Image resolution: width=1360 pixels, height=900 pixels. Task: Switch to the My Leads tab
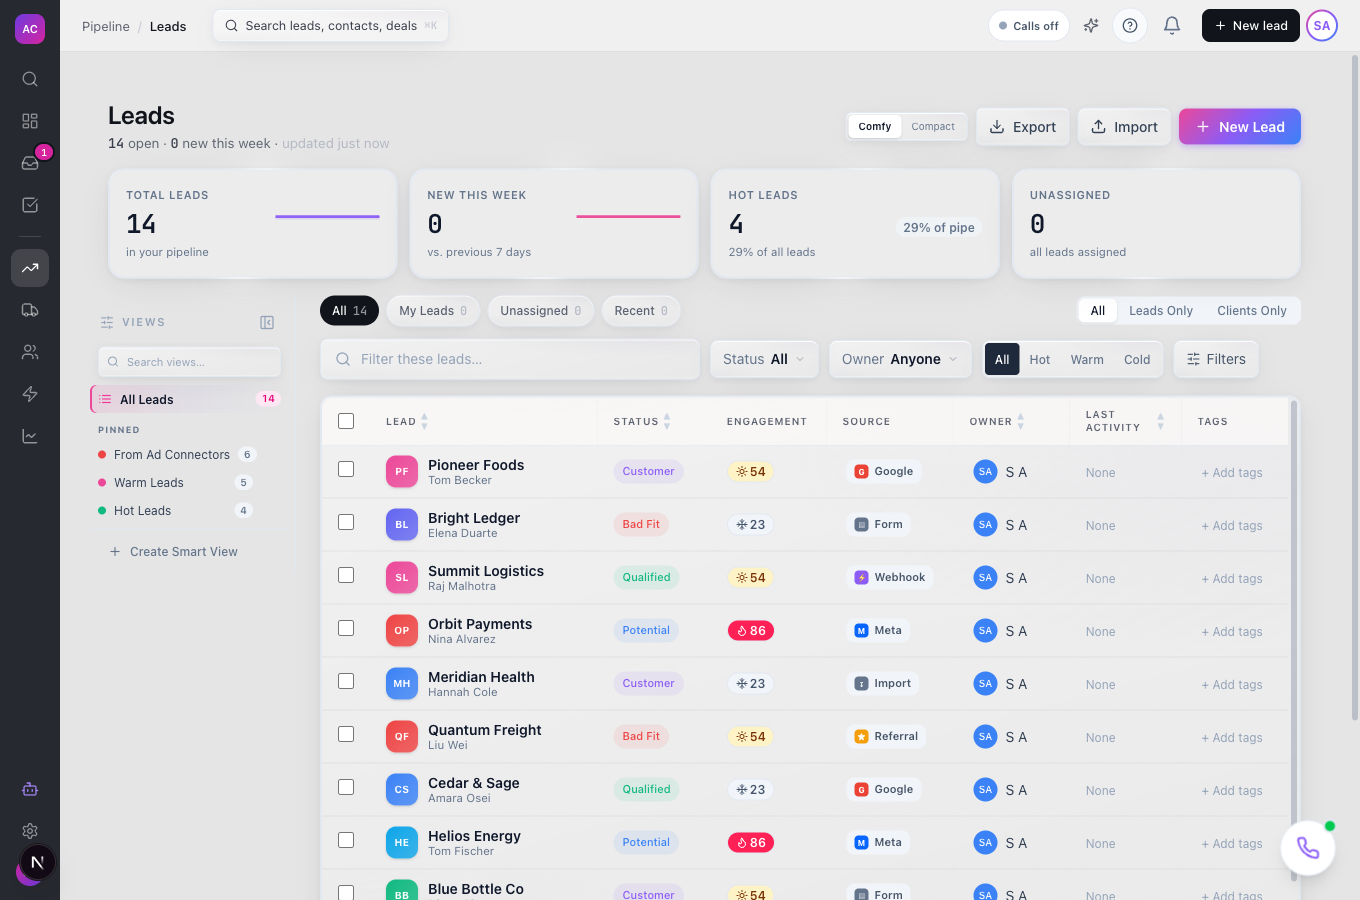tap(433, 311)
